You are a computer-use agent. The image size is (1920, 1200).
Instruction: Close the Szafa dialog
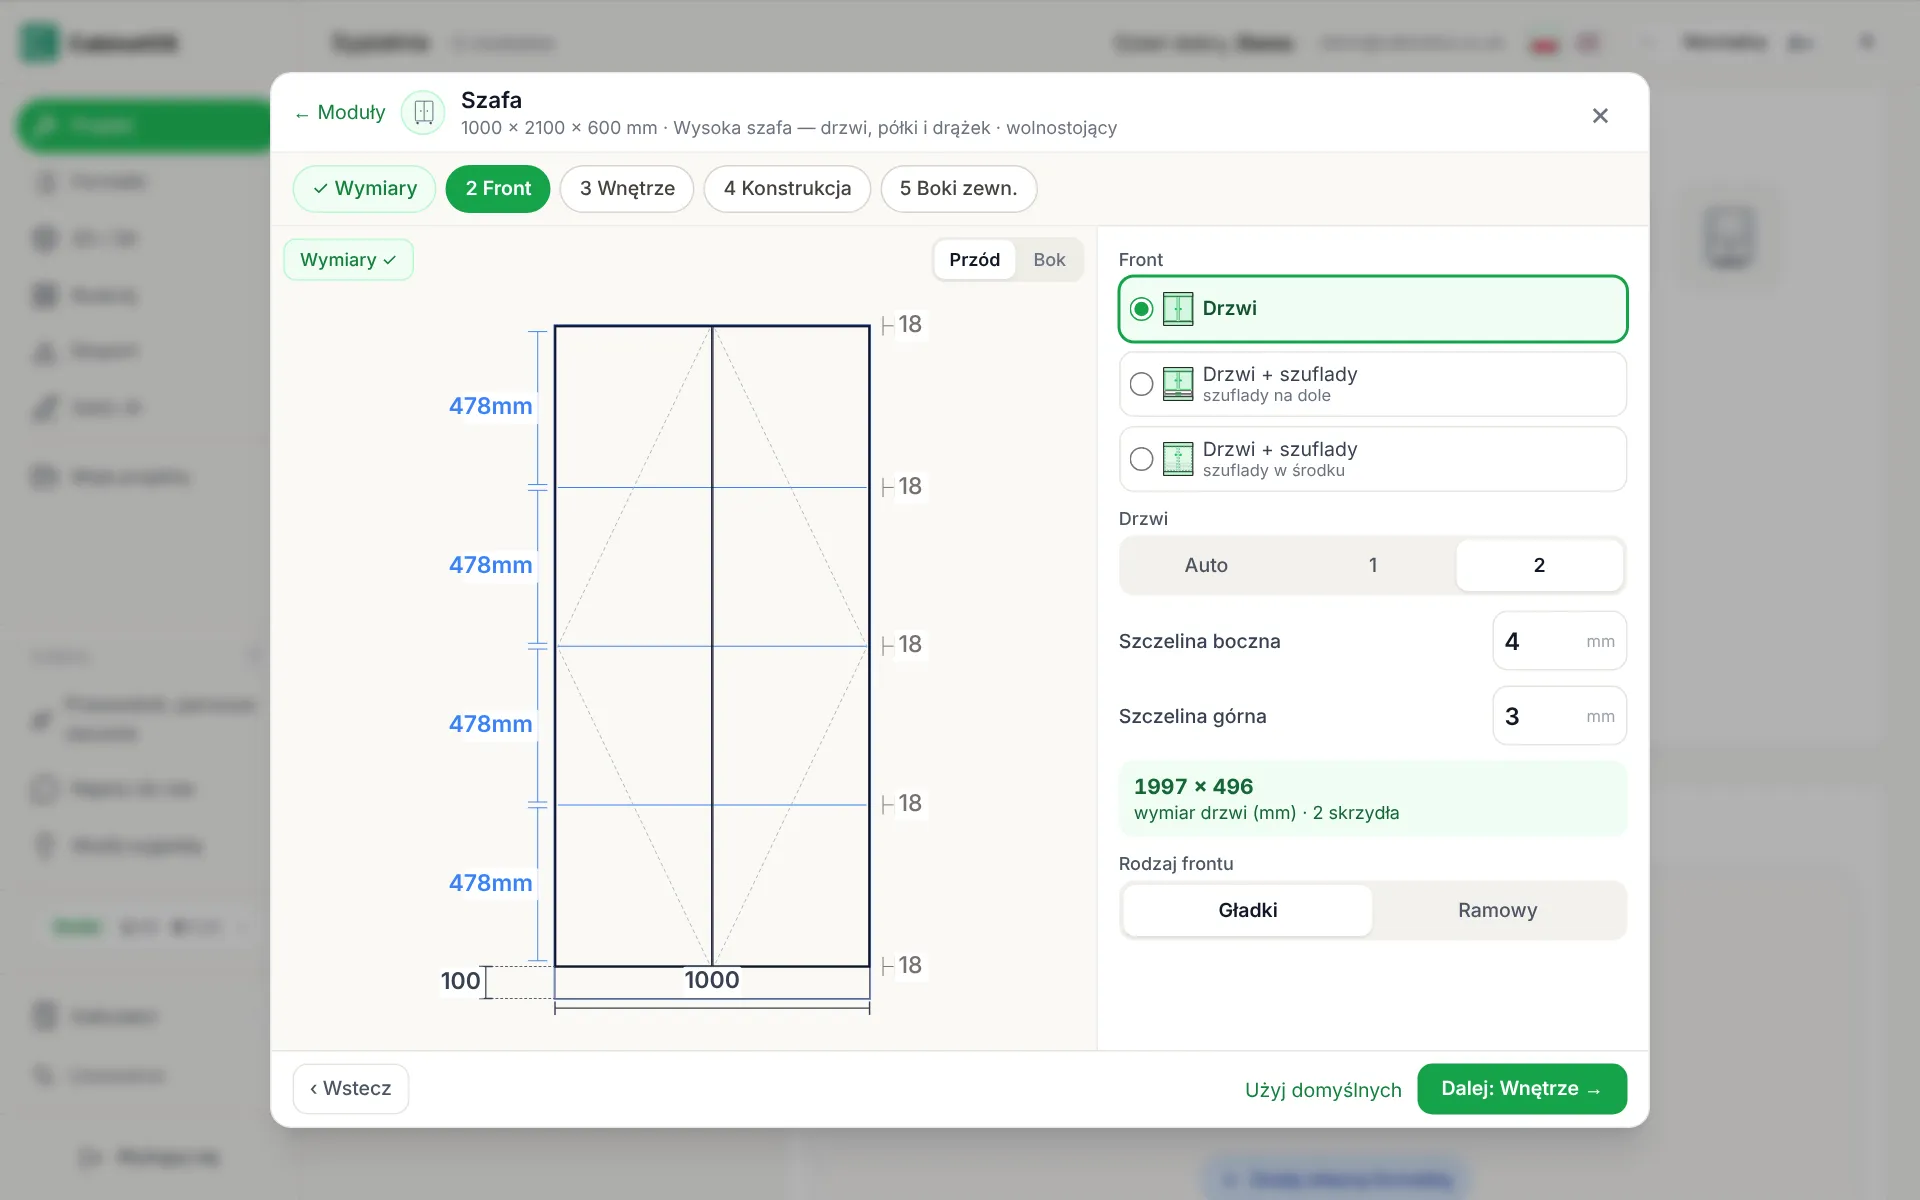(1600, 116)
